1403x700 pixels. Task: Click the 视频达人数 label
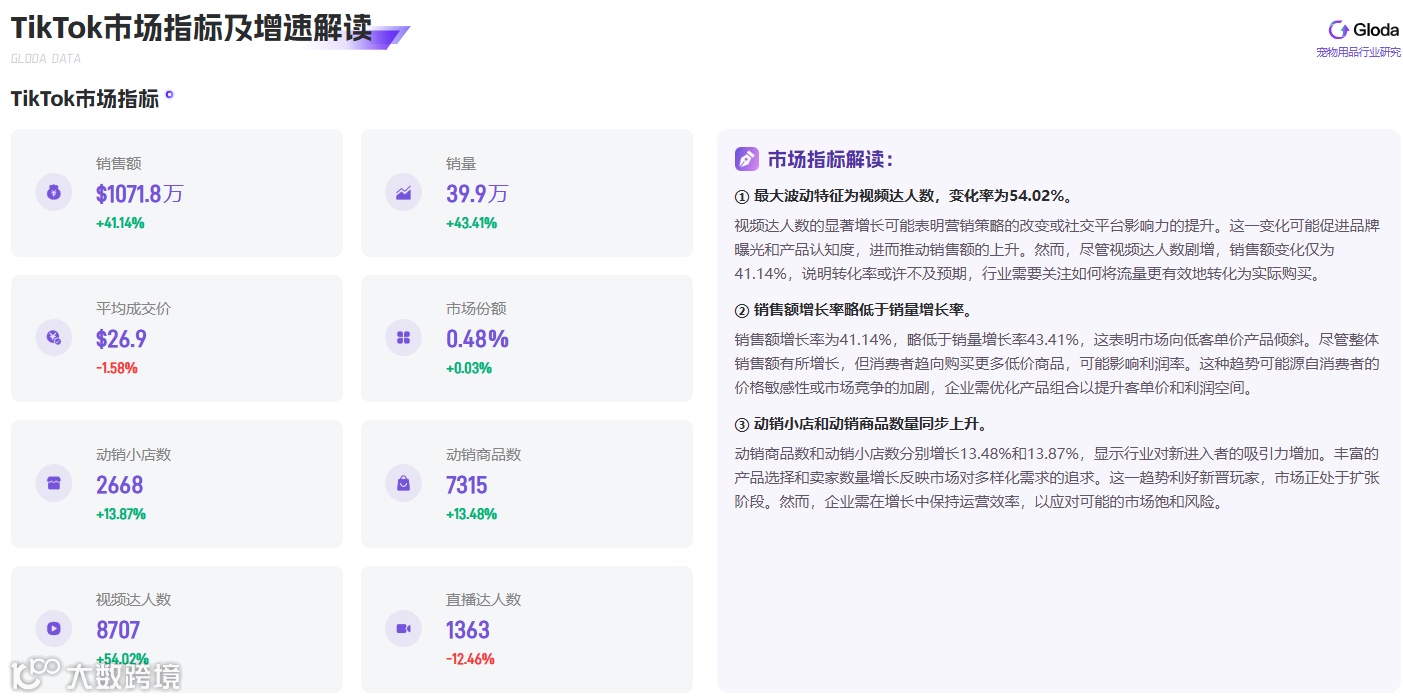tap(134, 600)
